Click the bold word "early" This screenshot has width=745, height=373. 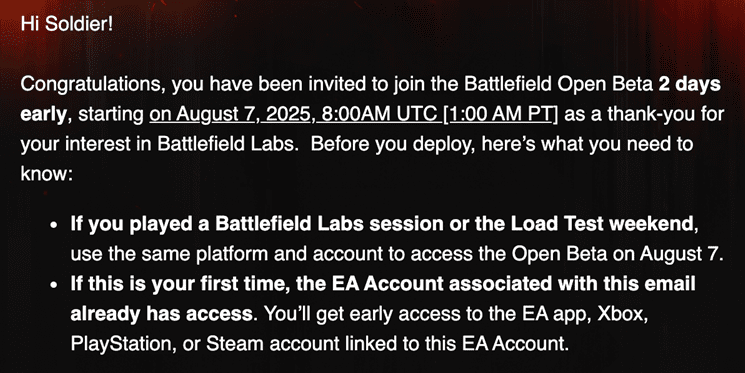coord(43,115)
